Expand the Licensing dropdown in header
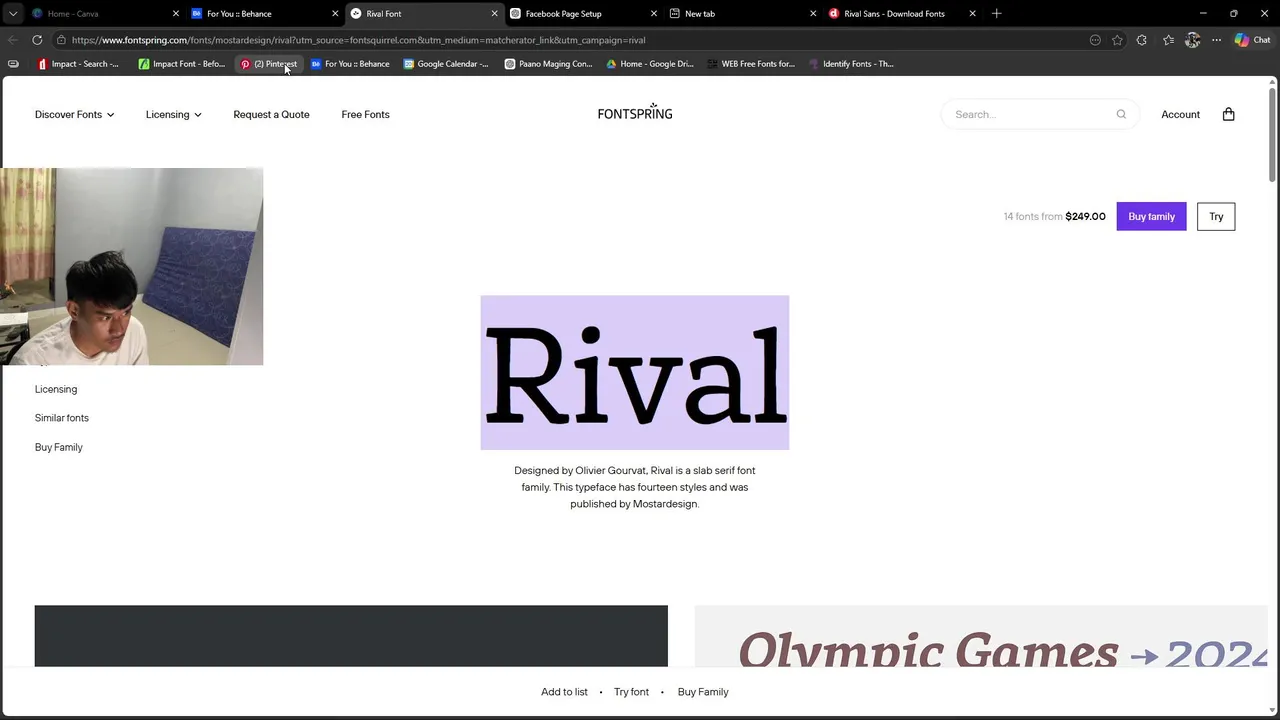This screenshot has height=720, width=1280. (x=173, y=114)
